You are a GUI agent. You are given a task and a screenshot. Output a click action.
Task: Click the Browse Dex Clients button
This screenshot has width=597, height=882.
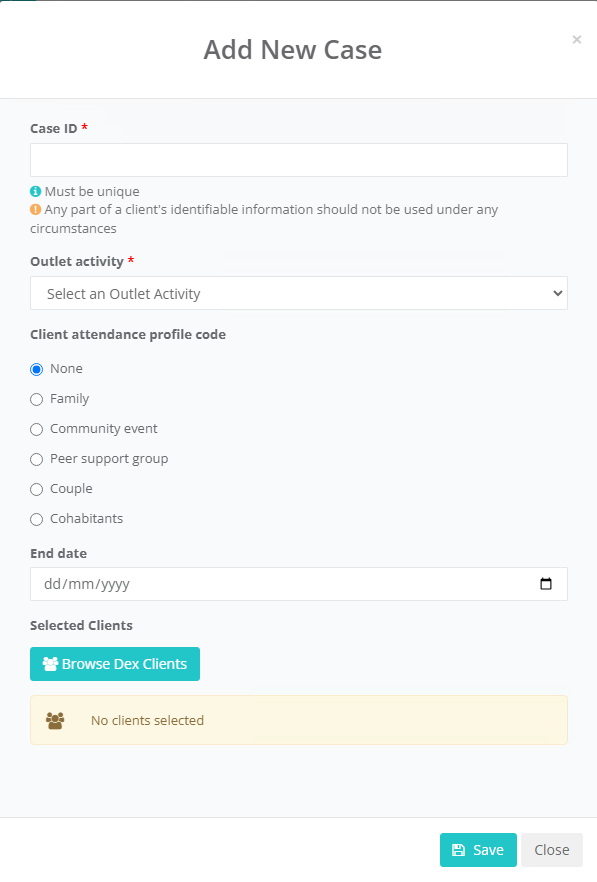[x=115, y=664]
